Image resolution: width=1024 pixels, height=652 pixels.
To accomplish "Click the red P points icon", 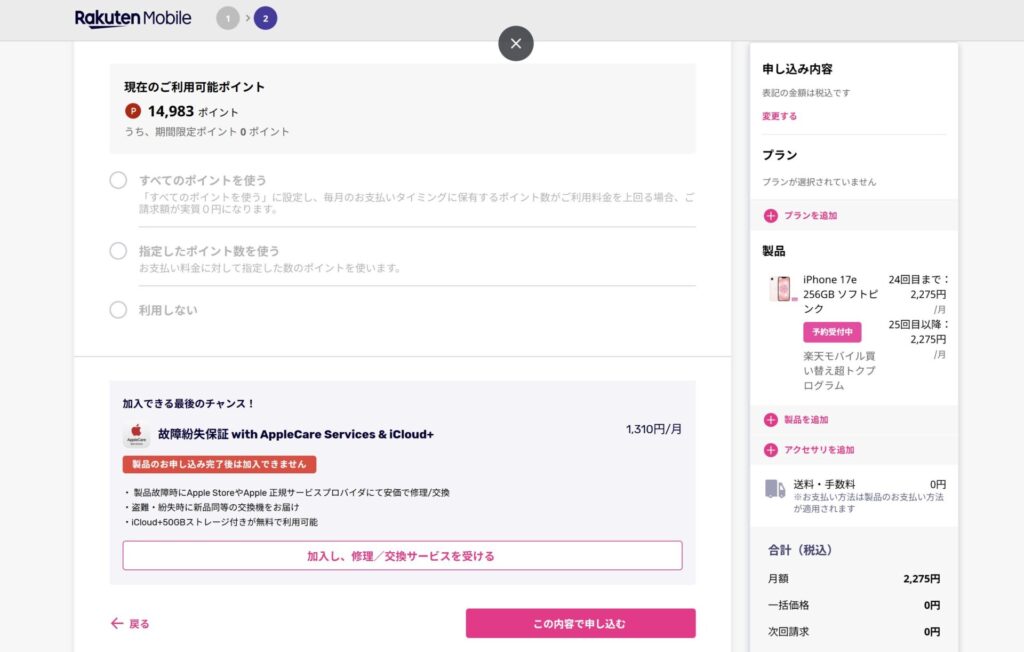I will [x=133, y=111].
